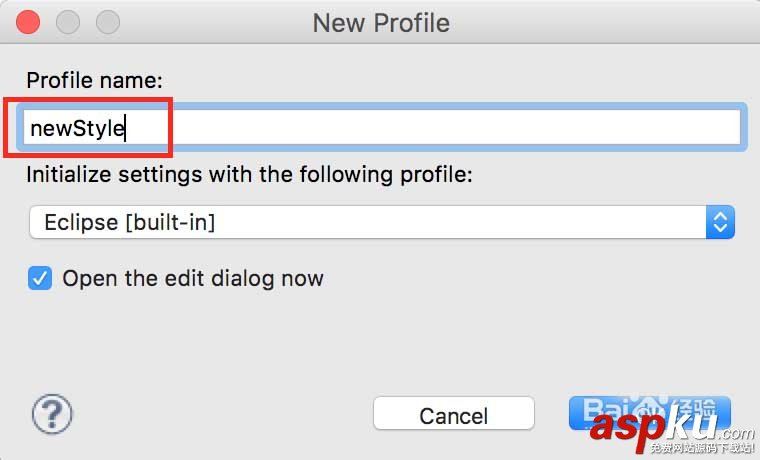The width and height of the screenshot is (760, 460).
Task: Click the 'newStyle' text in the field
Action: click(x=77, y=127)
